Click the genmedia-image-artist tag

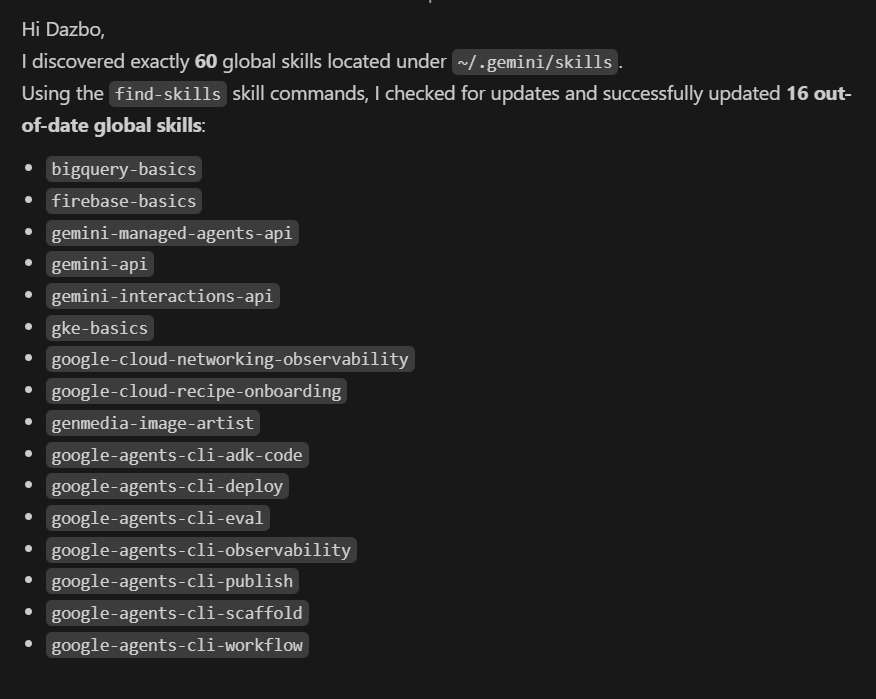153,423
